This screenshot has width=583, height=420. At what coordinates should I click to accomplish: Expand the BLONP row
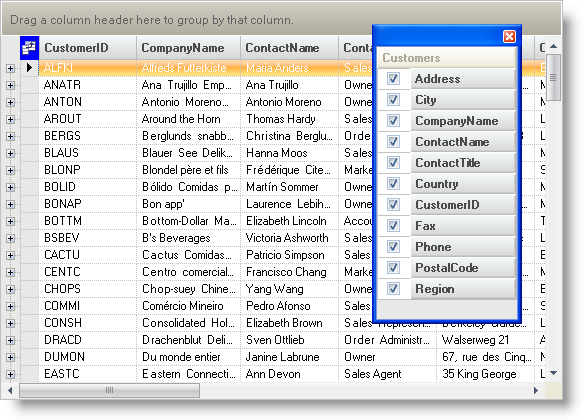tap(10, 170)
